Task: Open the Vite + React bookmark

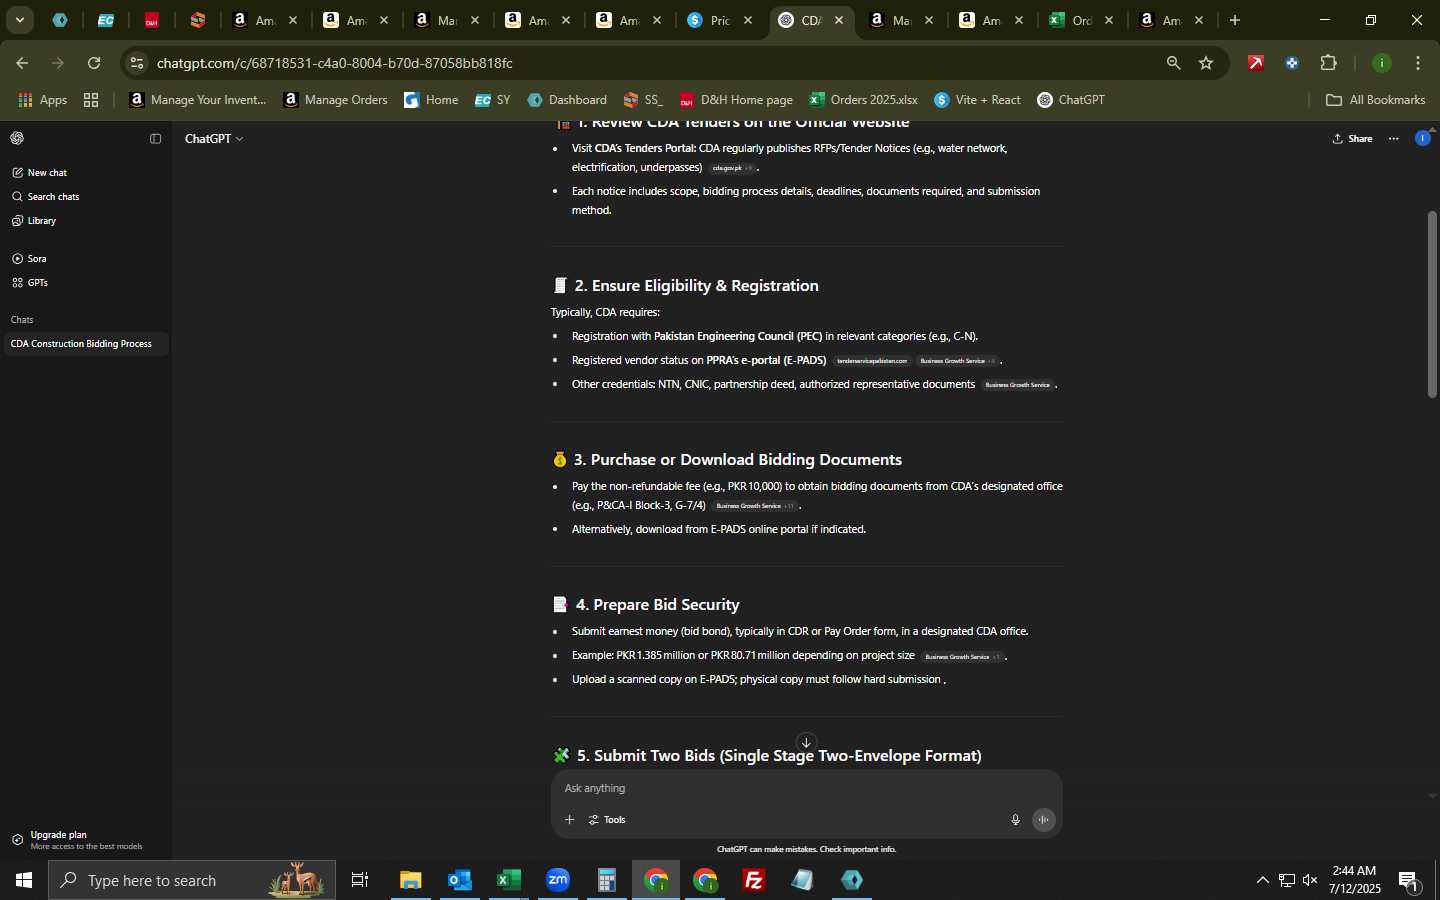Action: point(977,100)
